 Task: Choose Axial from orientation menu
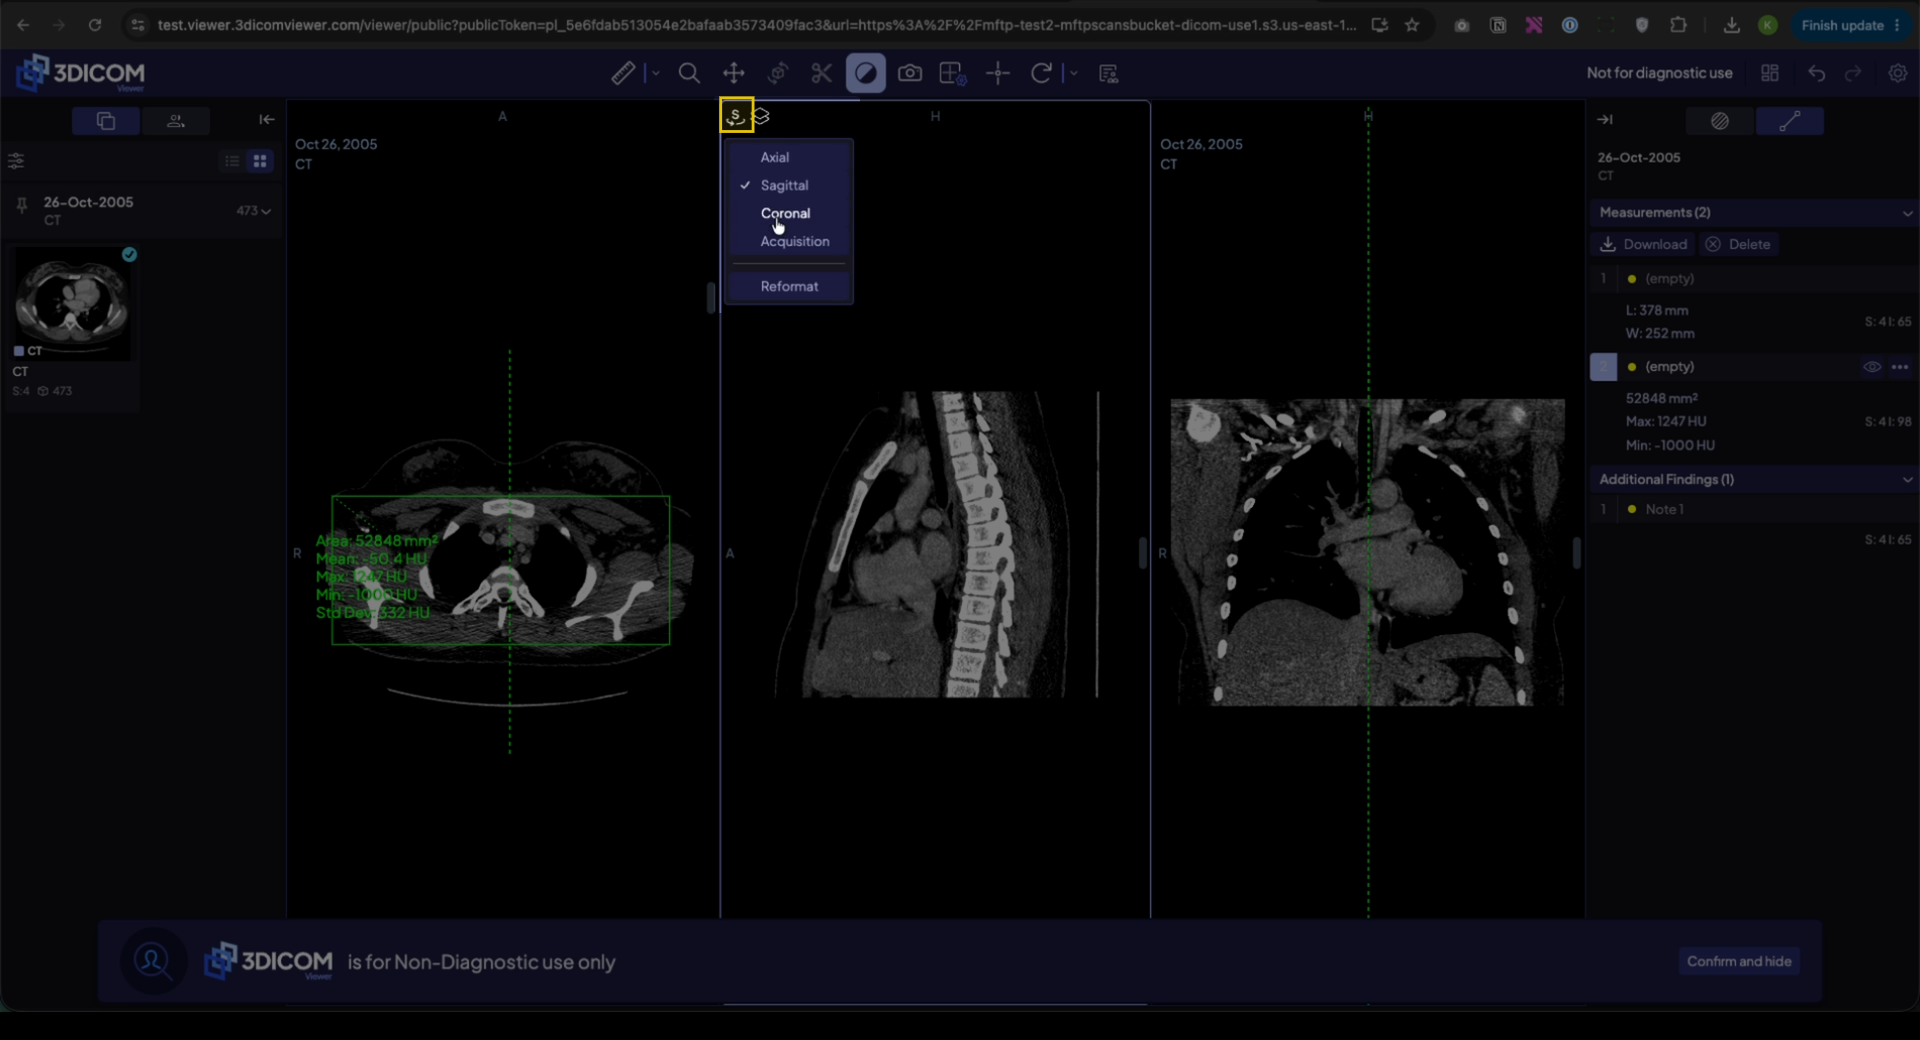click(774, 157)
